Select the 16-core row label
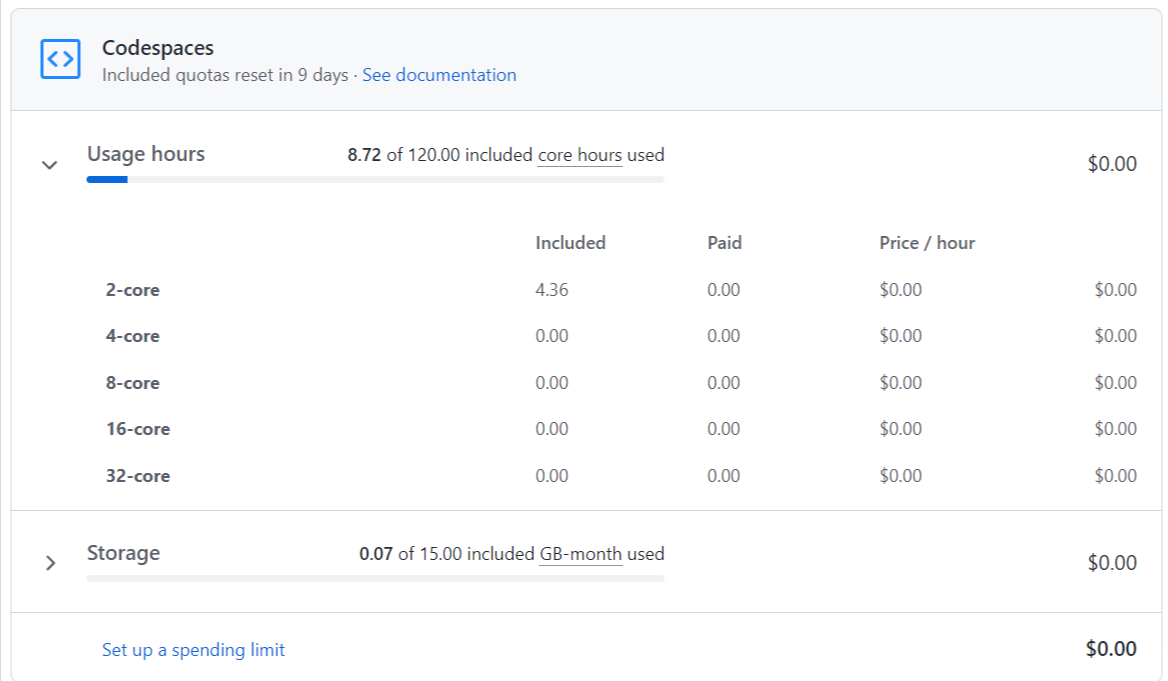Image resolution: width=1168 pixels, height=681 pixels. pos(138,429)
